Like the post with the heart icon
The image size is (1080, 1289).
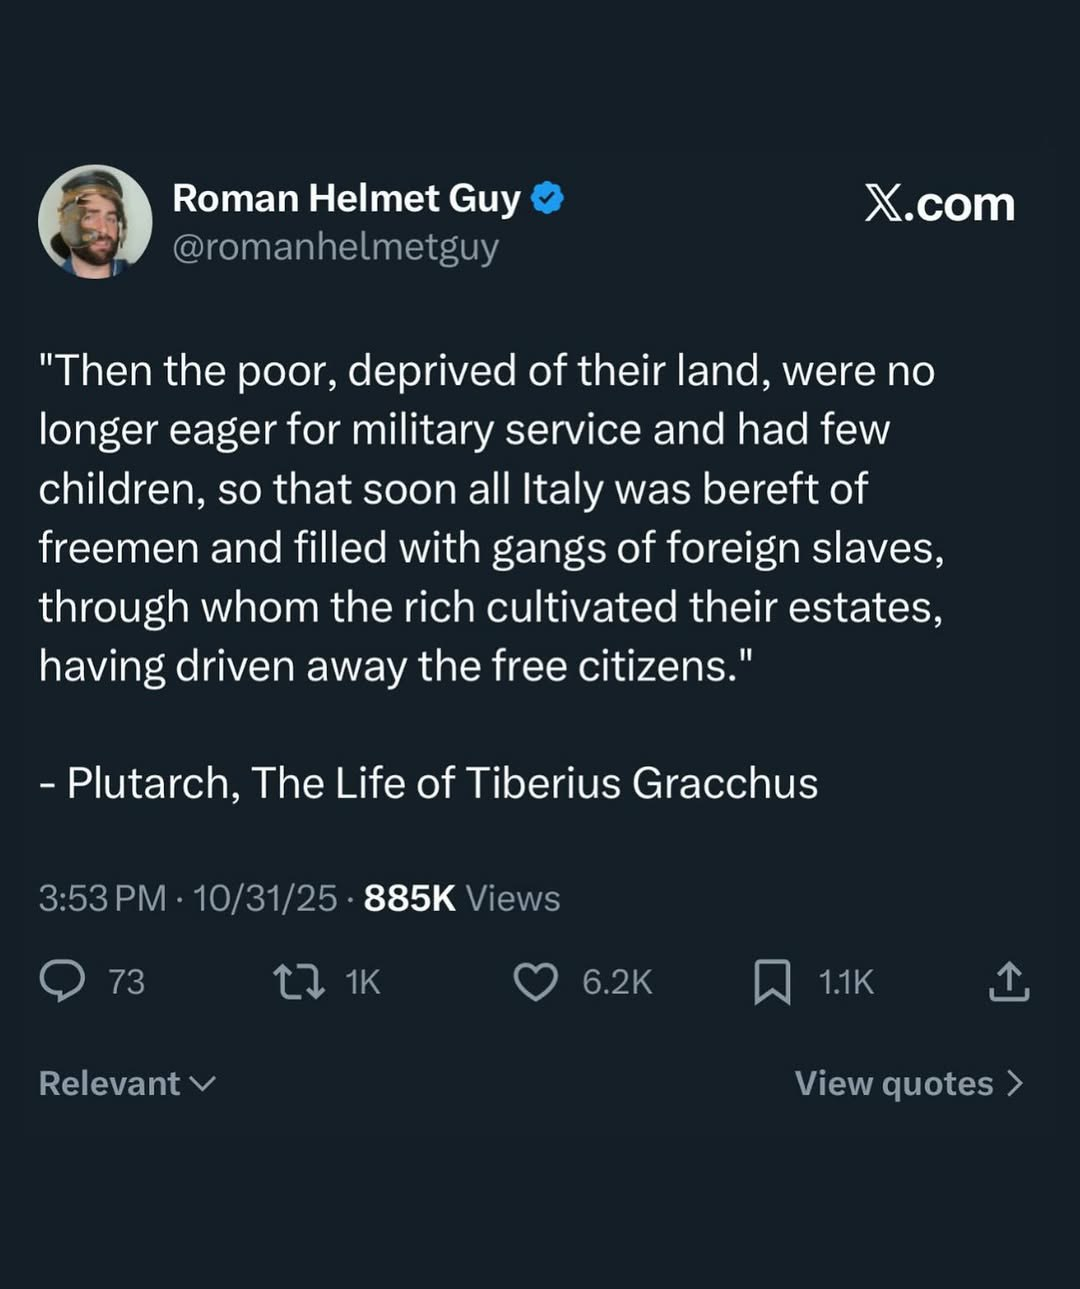[535, 981]
